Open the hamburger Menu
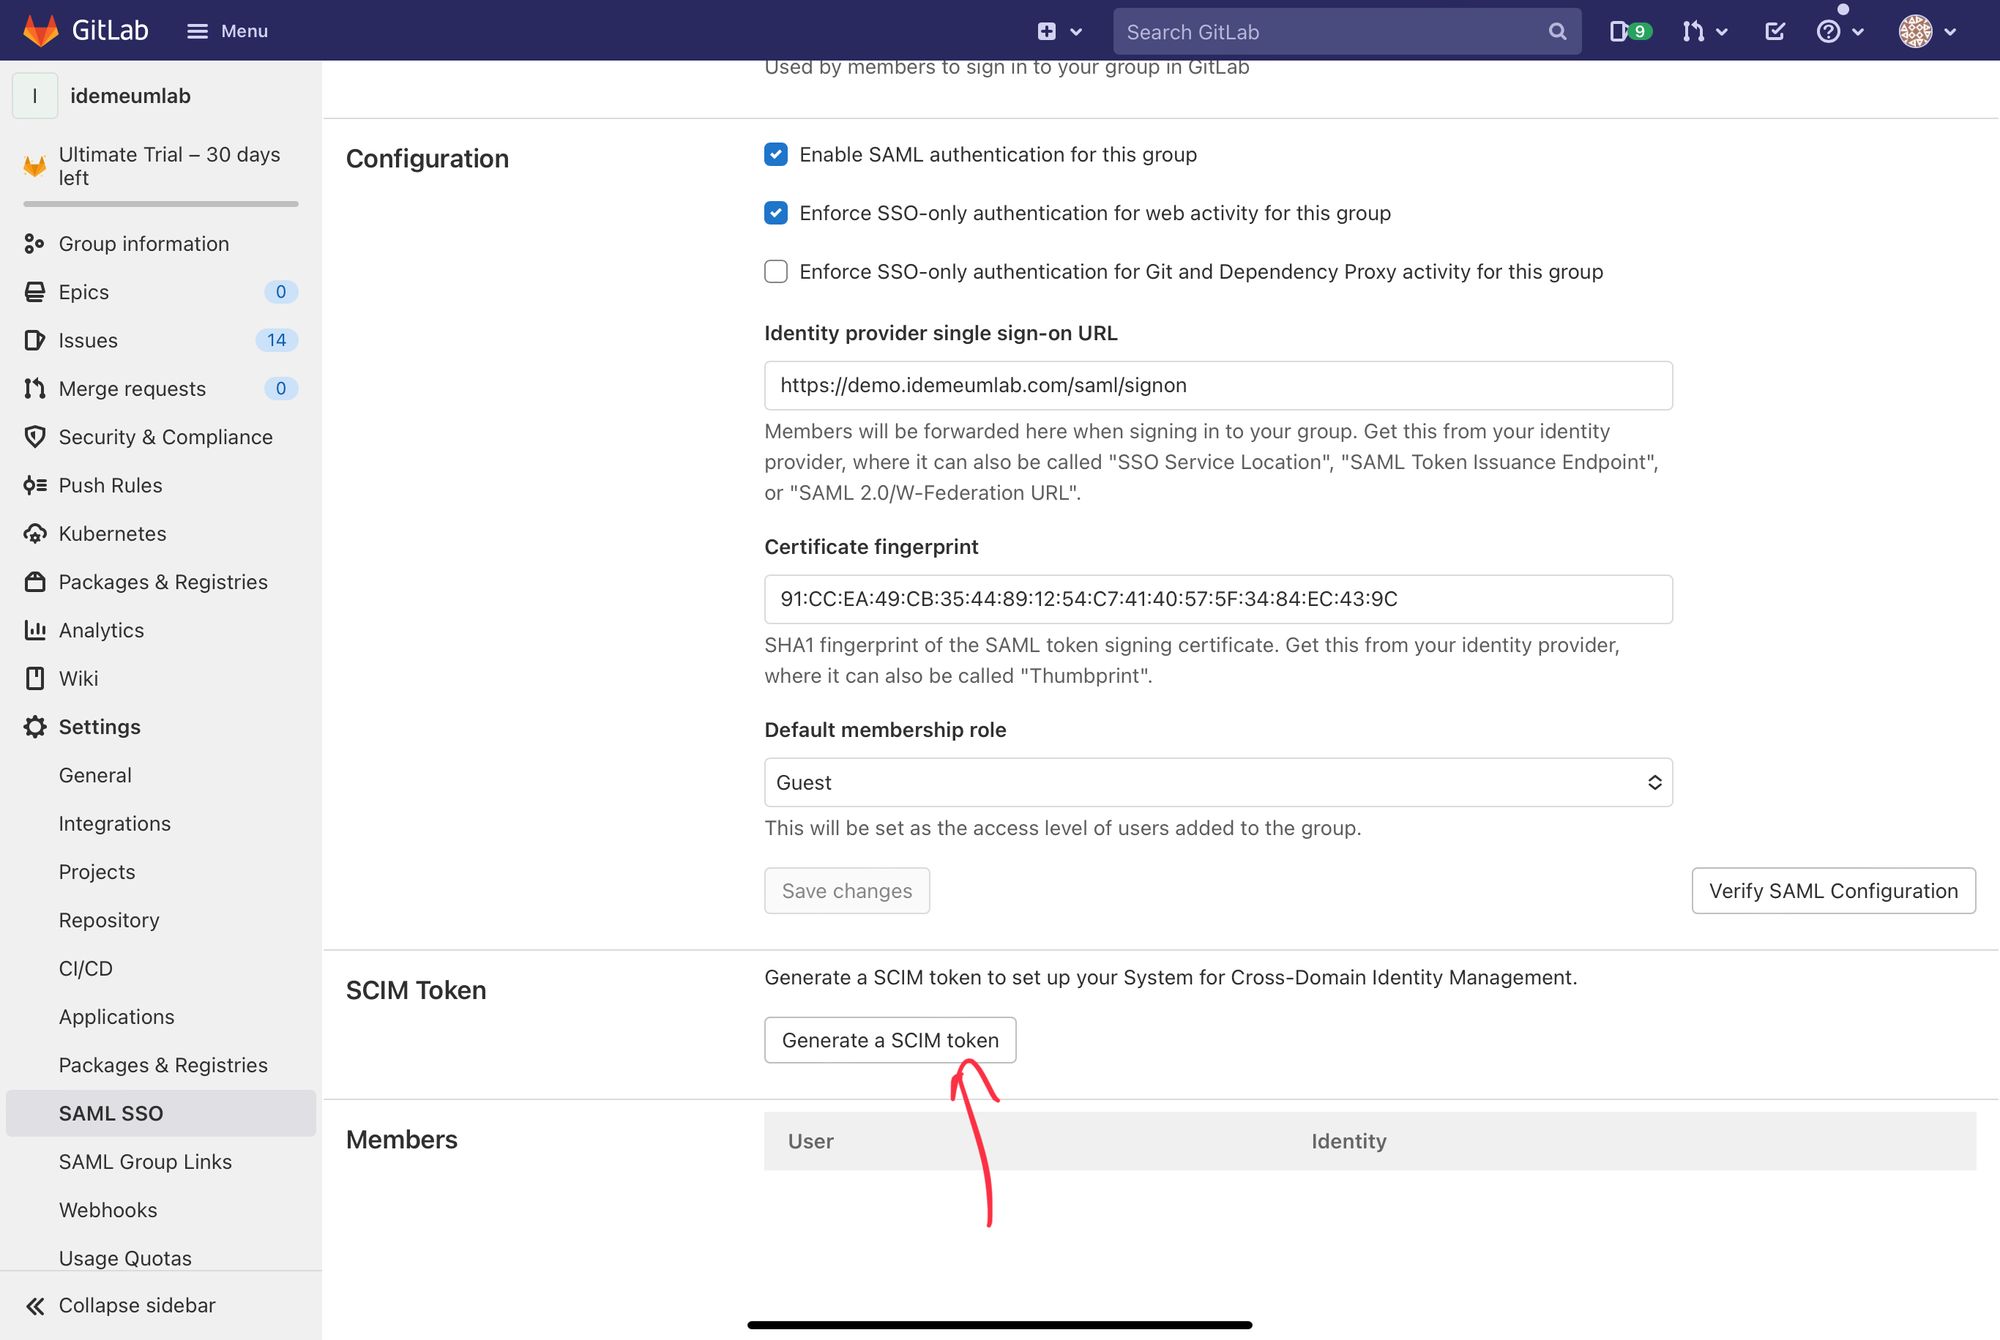Screen dimensions: 2000x1340 coord(228,31)
